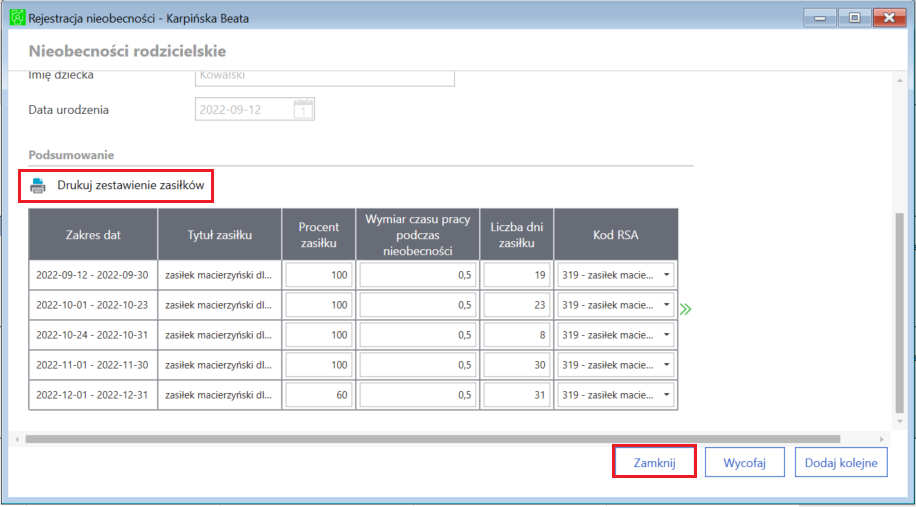Expand Kod RSA dropdown for 2022-10-24 row

pos(667,335)
